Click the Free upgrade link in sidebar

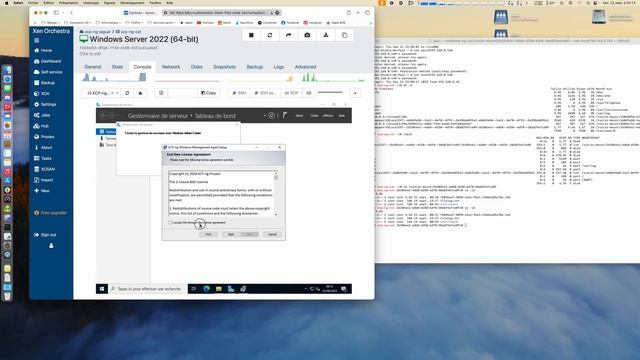click(x=50, y=213)
